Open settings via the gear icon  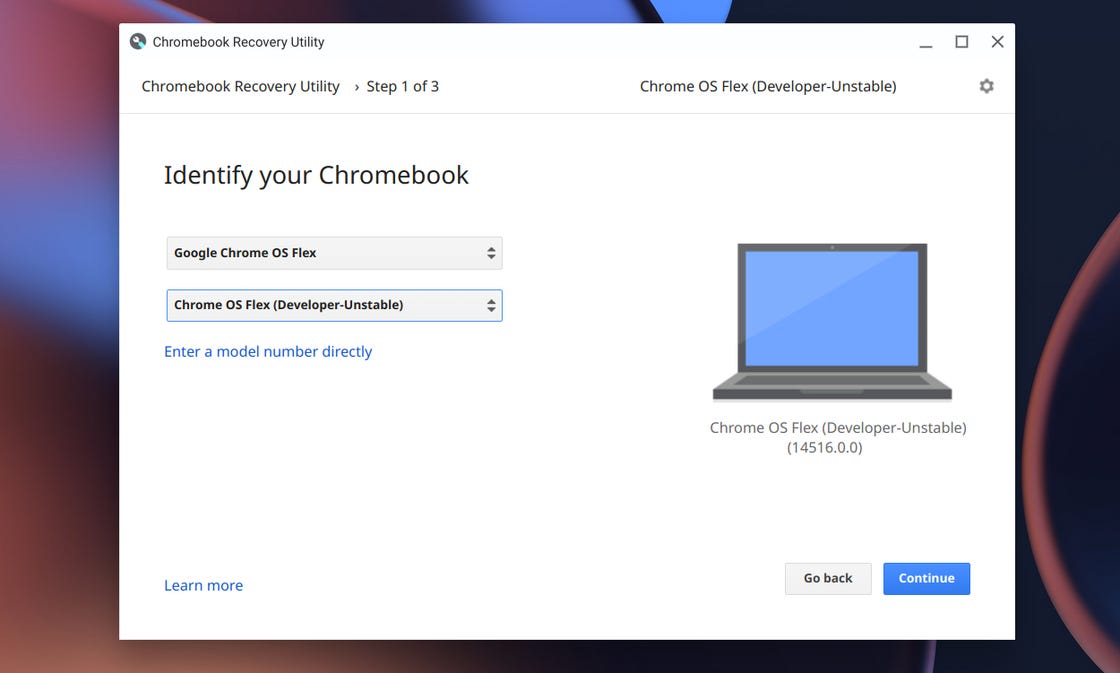pyautogui.click(x=986, y=86)
